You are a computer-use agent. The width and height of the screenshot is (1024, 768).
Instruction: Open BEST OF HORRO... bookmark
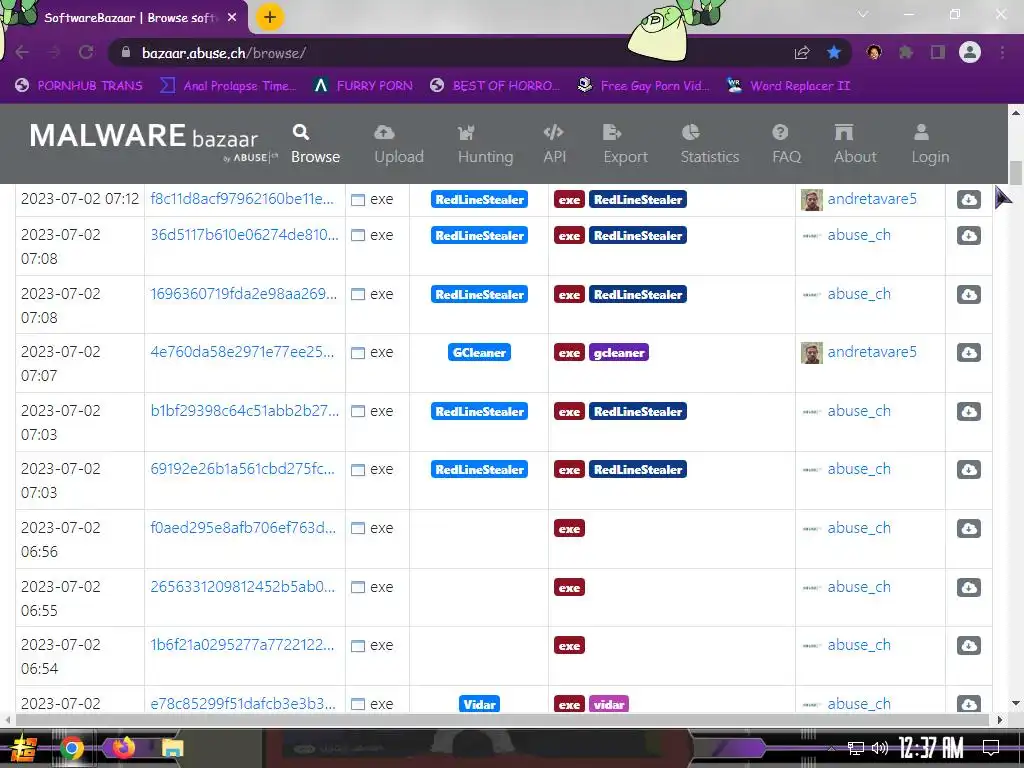point(495,86)
